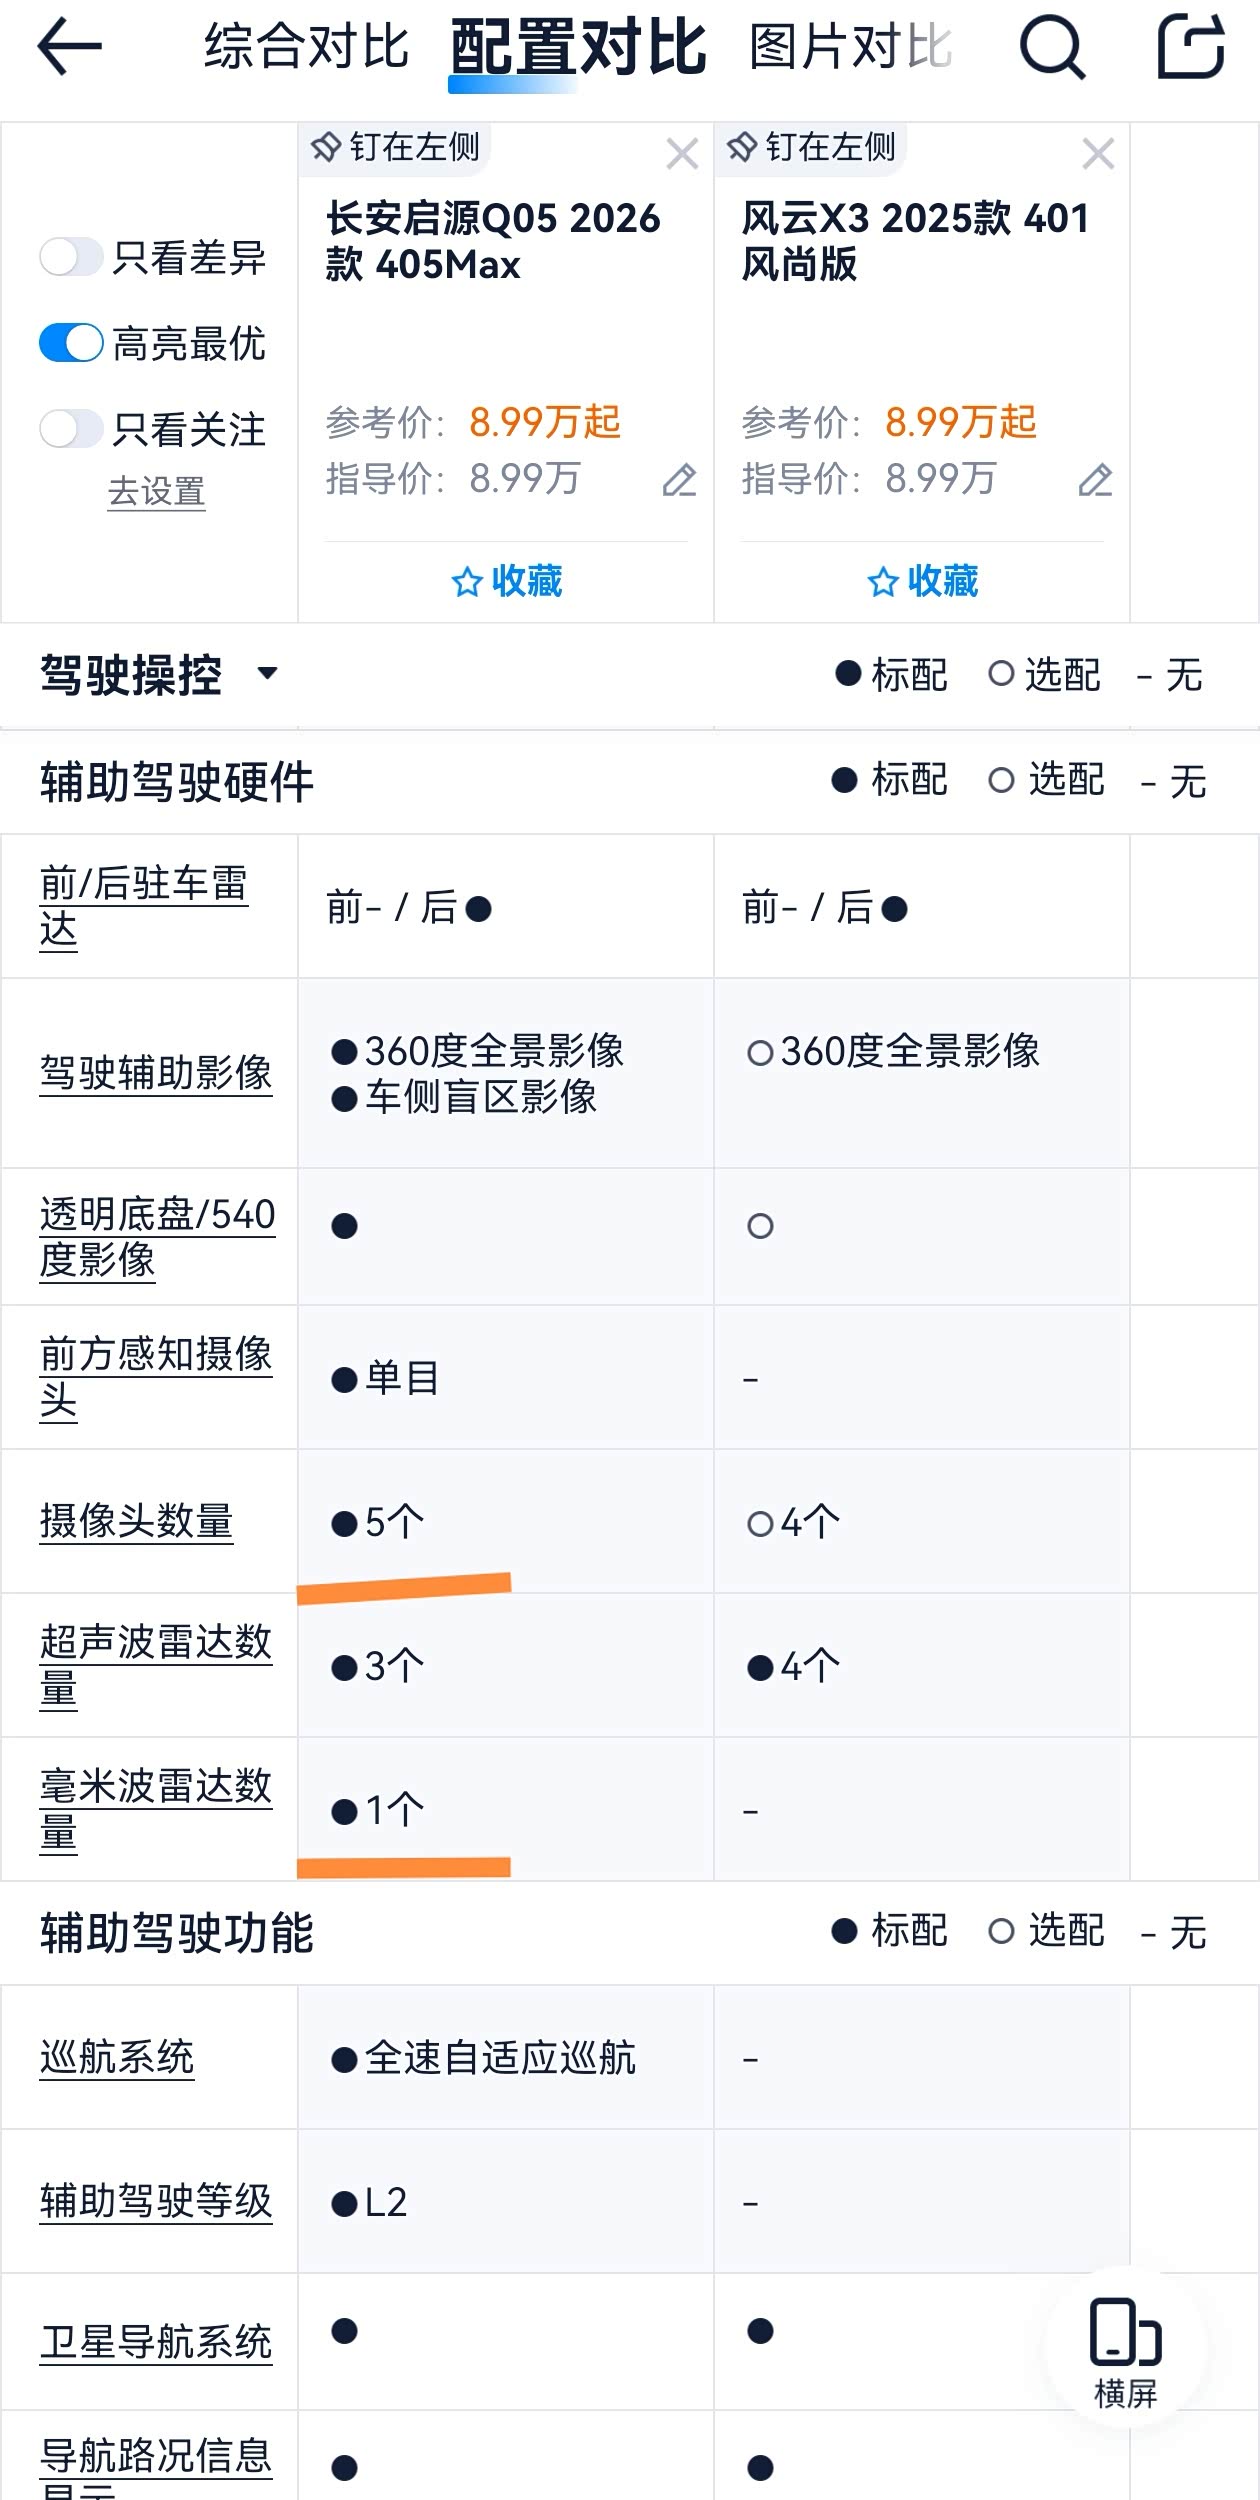Expand the 驾驶操控 section dropdown
The height and width of the screenshot is (2500, 1260).
[266, 673]
